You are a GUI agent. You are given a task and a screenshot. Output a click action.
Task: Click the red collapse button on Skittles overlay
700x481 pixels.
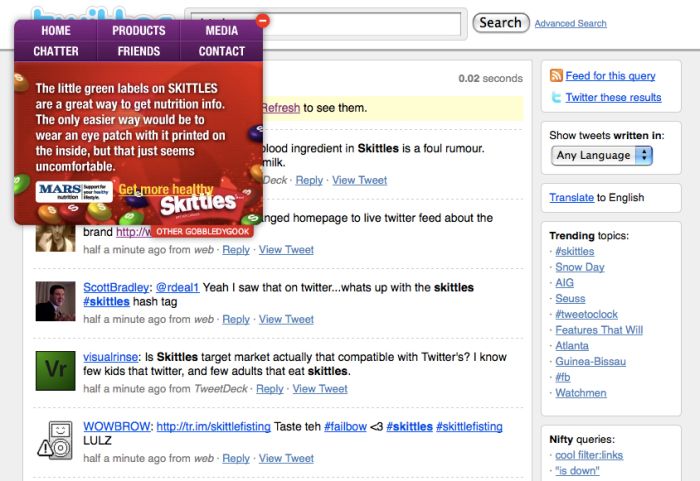pos(263,20)
